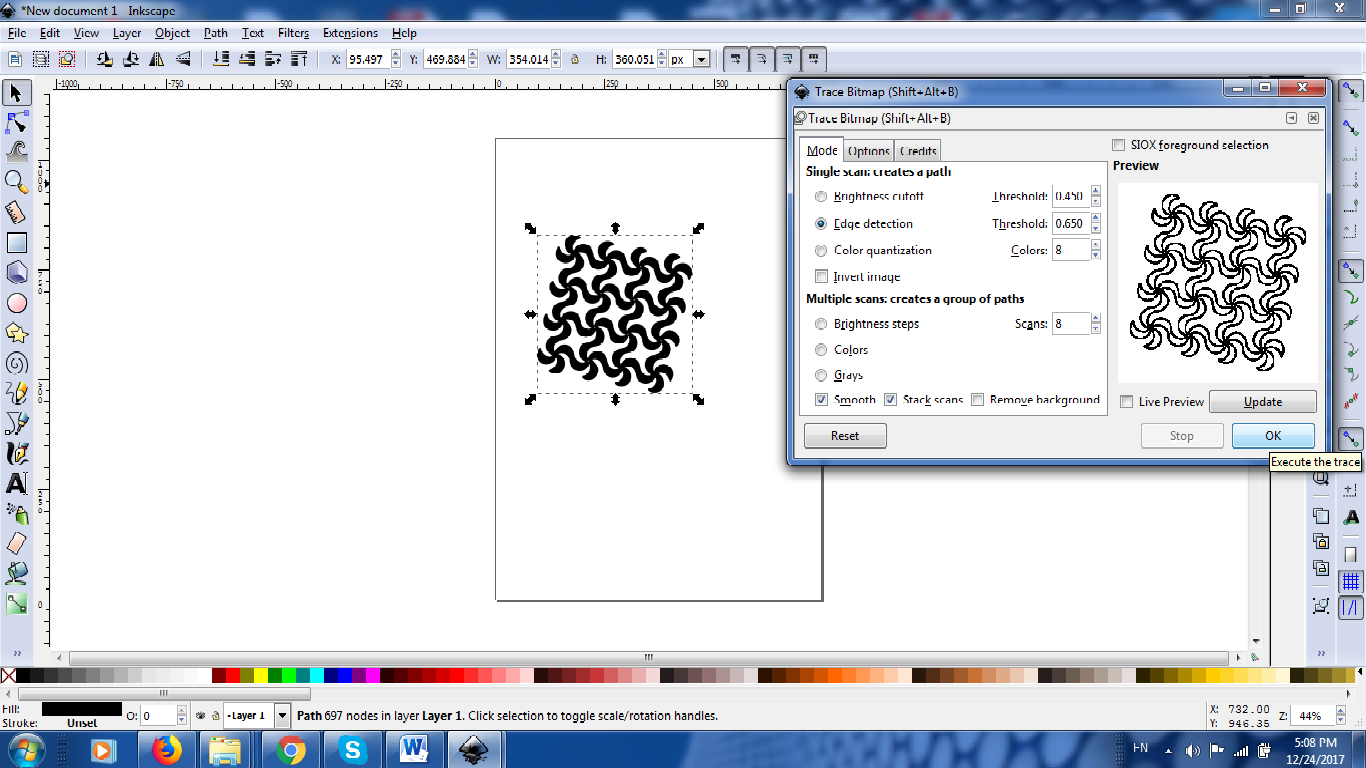Adjust Edge detection threshold stepper
This screenshot has width=1366, height=768.
point(1096,224)
